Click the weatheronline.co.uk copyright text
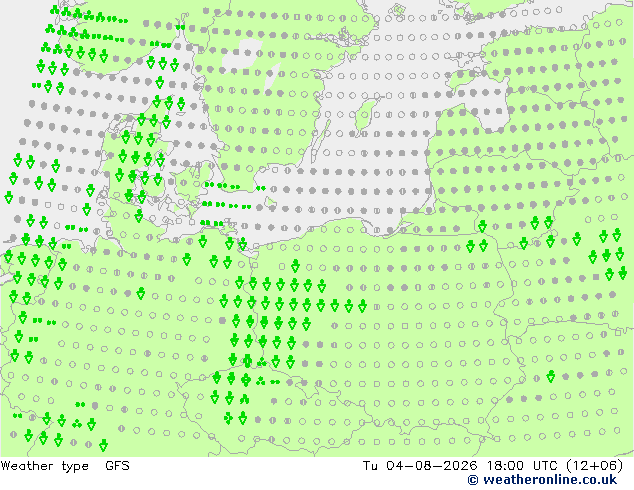The width and height of the screenshot is (634, 490). coord(542,480)
